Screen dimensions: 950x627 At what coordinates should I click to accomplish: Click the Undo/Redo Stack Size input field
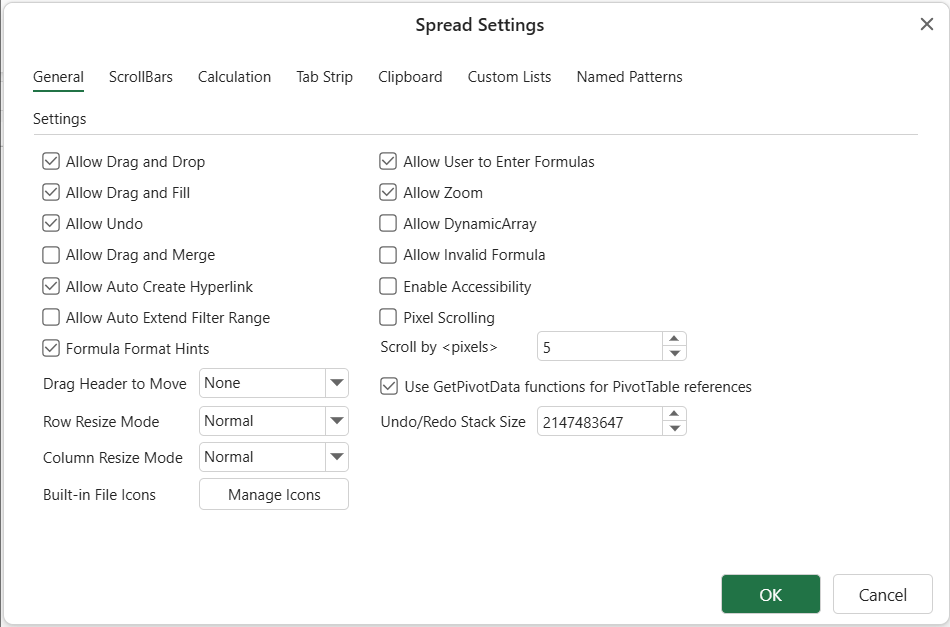(x=599, y=422)
